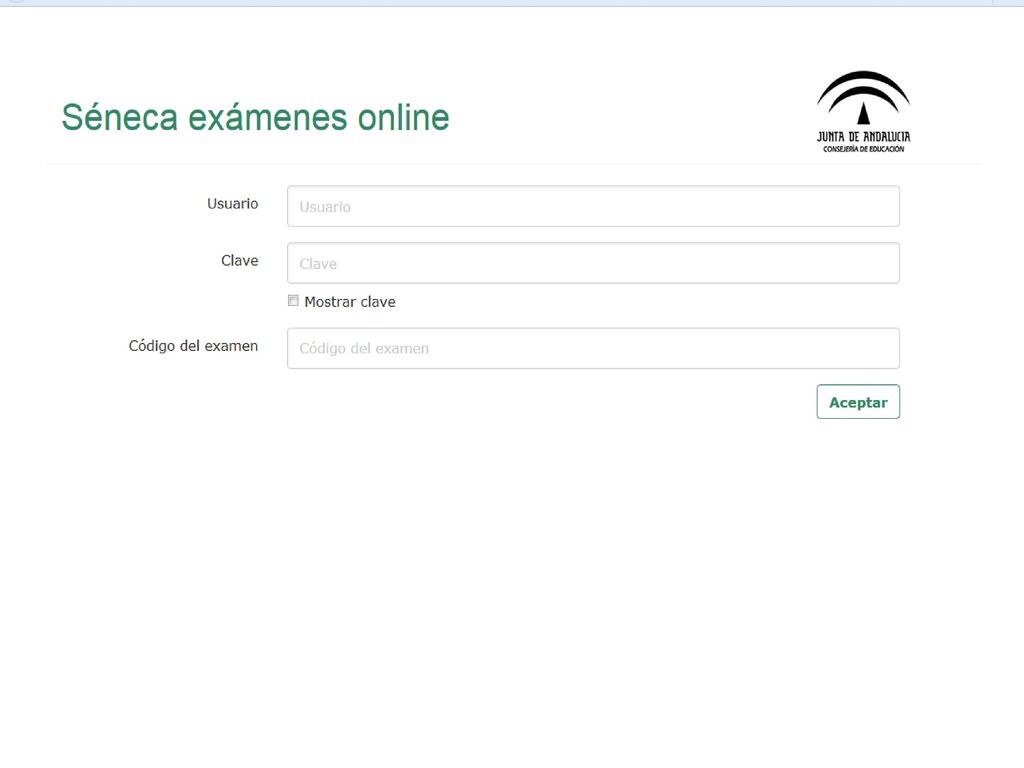Click the Clave field label
This screenshot has width=1024, height=768.
click(240, 261)
